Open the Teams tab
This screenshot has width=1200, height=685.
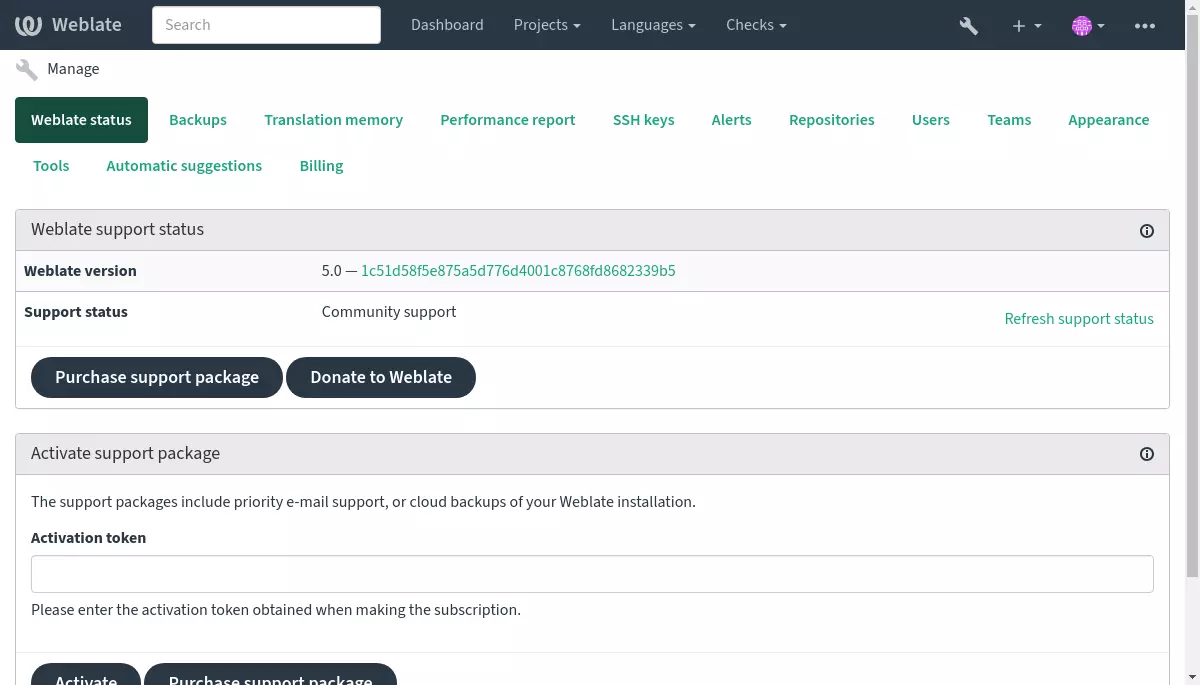pos(1009,120)
